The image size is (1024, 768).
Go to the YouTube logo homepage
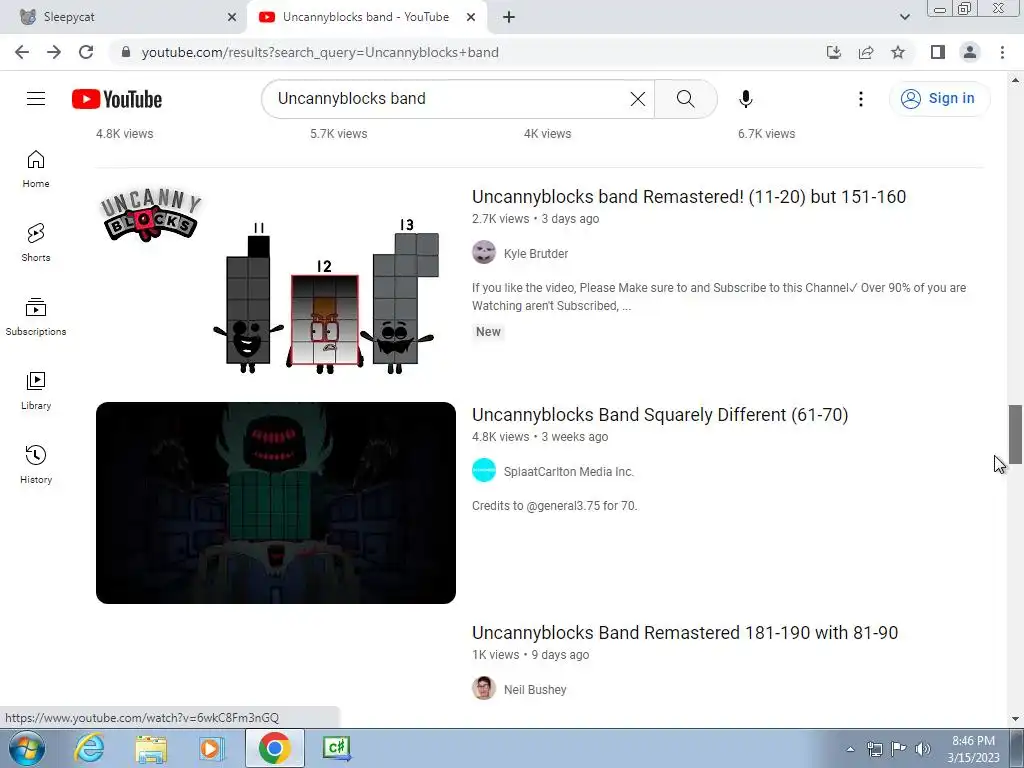117,99
